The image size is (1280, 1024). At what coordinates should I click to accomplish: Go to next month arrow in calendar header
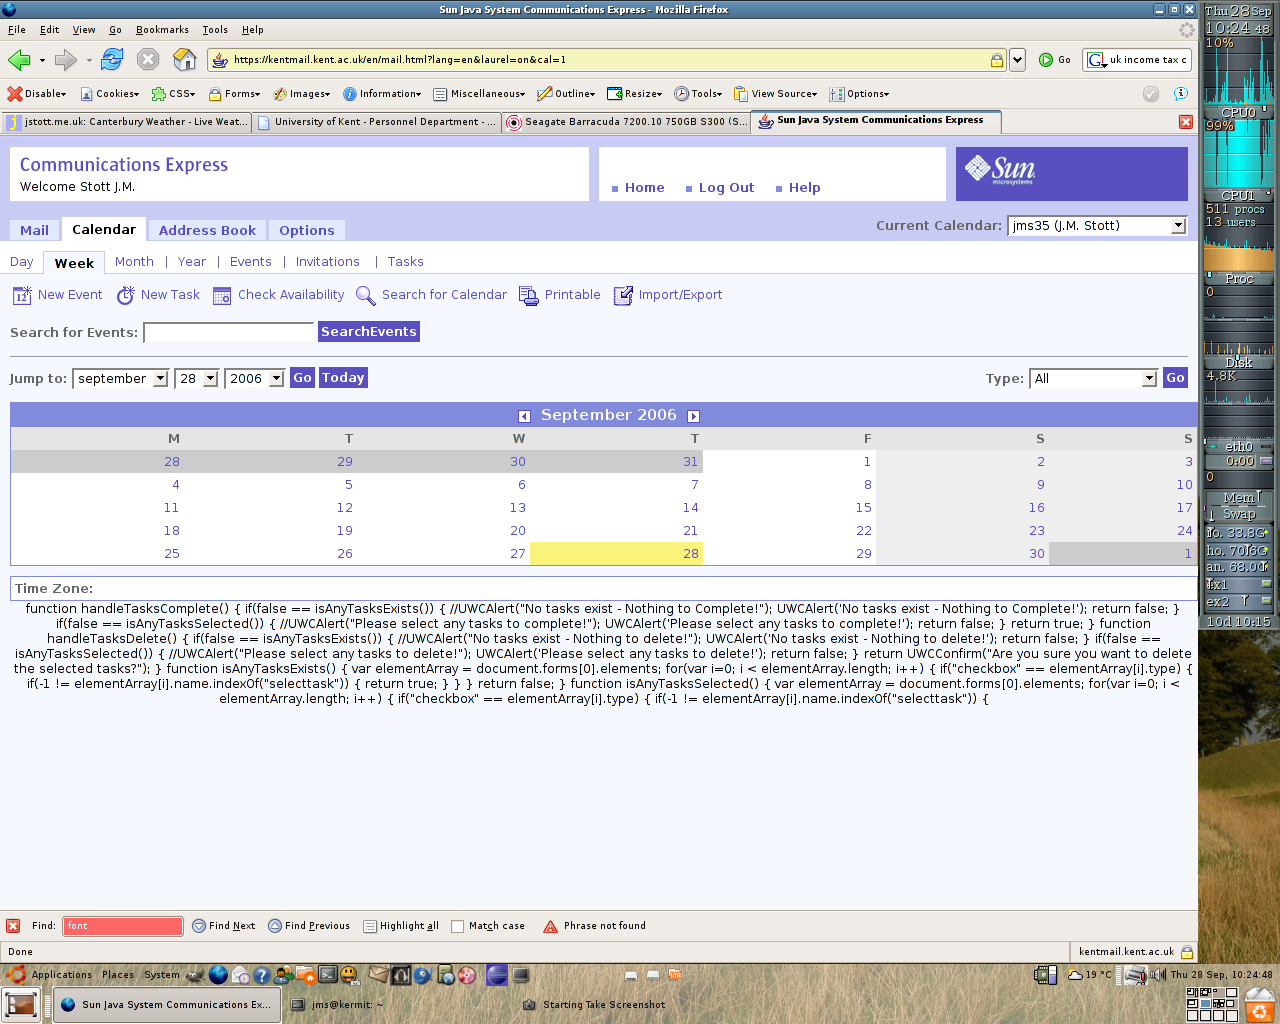tap(693, 416)
